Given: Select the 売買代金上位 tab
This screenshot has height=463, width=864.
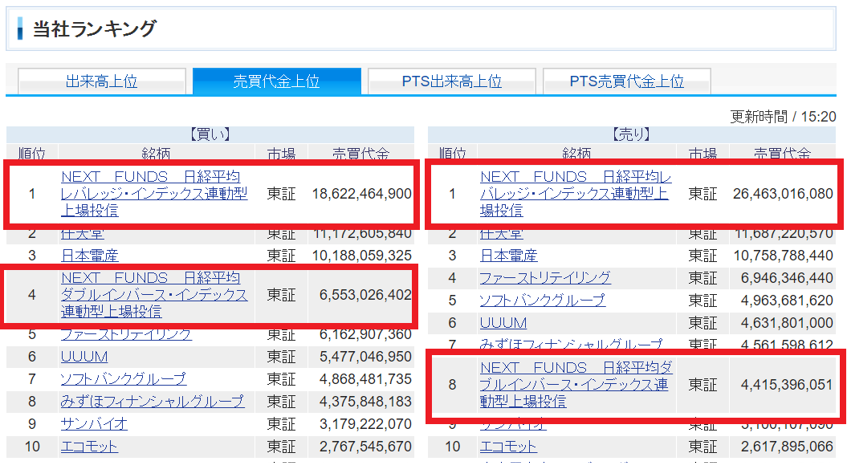Looking at the screenshot, I should [276, 81].
